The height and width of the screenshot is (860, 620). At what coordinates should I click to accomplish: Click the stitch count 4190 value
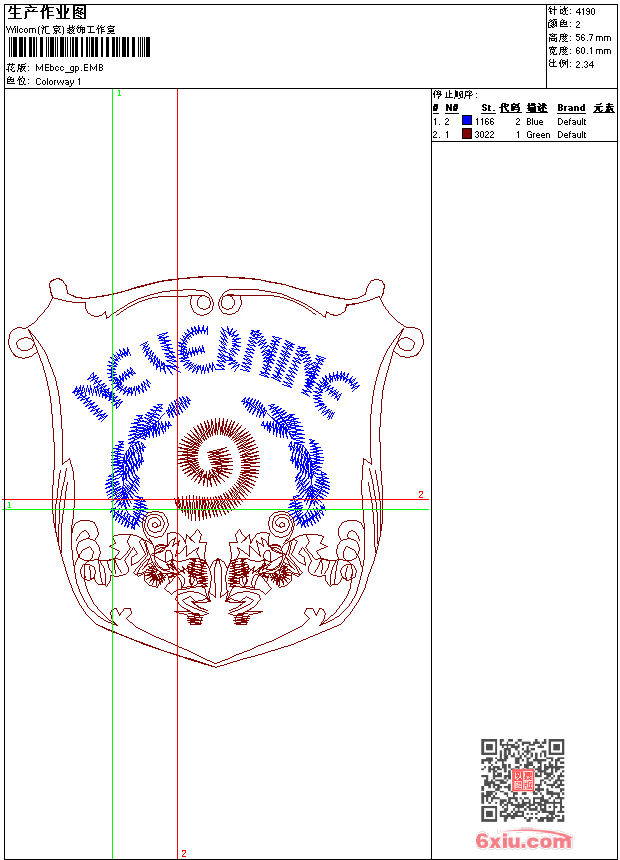coord(585,12)
